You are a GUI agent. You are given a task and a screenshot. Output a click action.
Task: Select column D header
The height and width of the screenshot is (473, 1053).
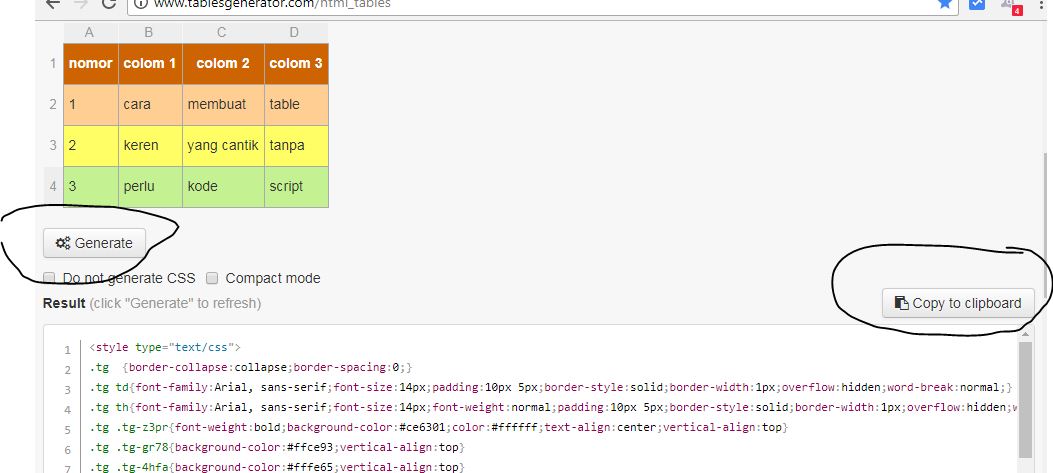pyautogui.click(x=295, y=32)
